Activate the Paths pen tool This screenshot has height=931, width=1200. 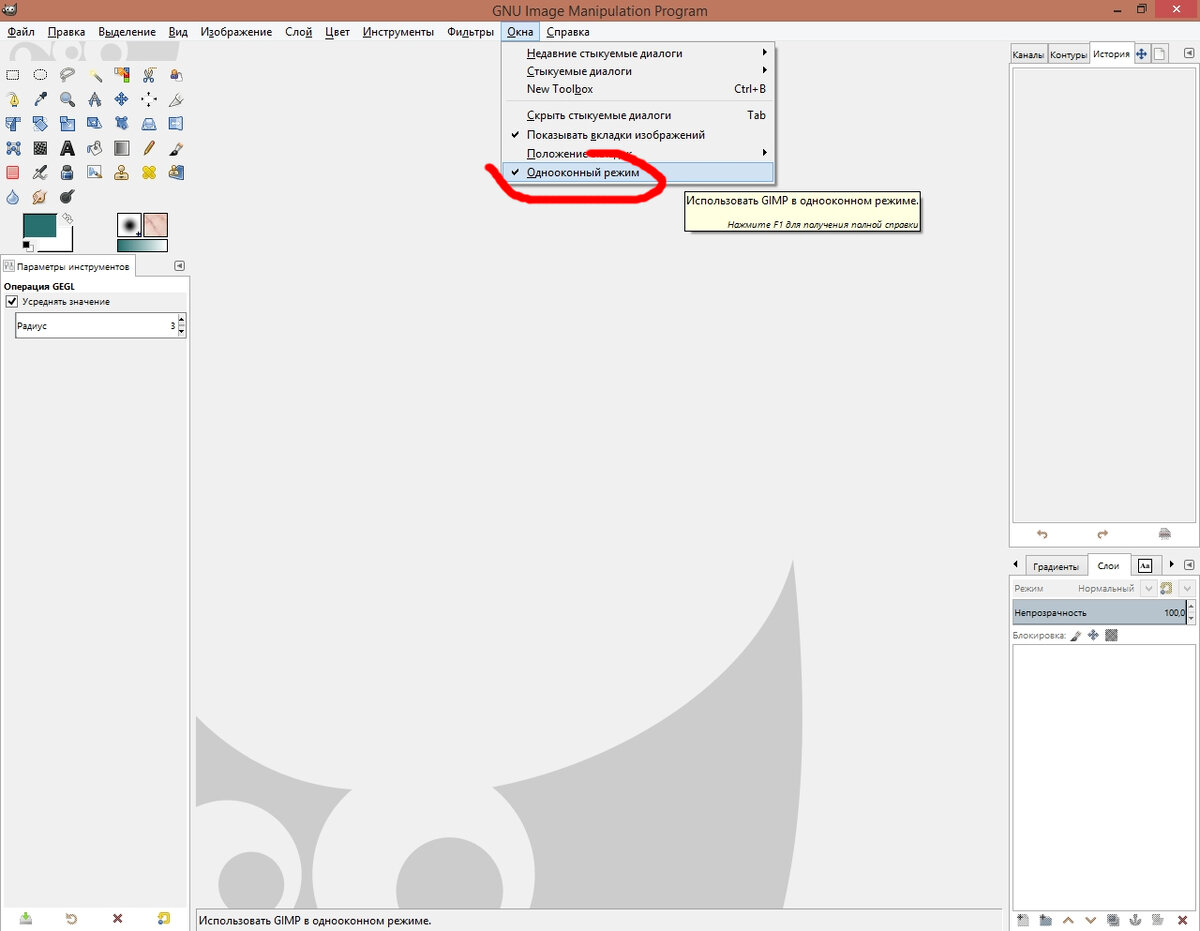pos(13,99)
